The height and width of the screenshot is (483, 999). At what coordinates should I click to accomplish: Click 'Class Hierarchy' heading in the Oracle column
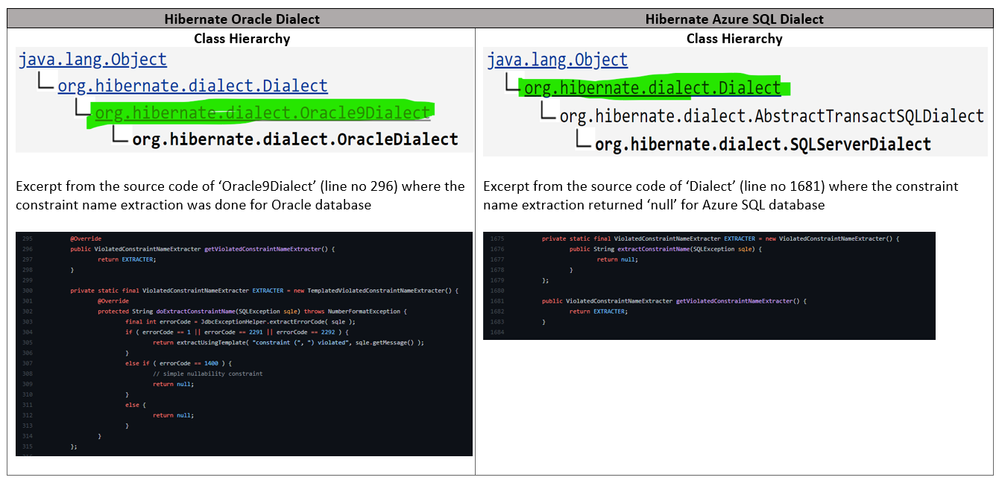242,39
